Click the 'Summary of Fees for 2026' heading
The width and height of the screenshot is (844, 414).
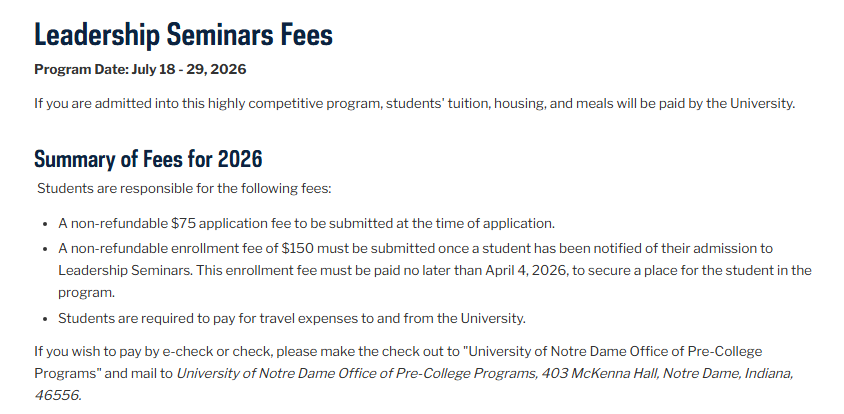148,159
